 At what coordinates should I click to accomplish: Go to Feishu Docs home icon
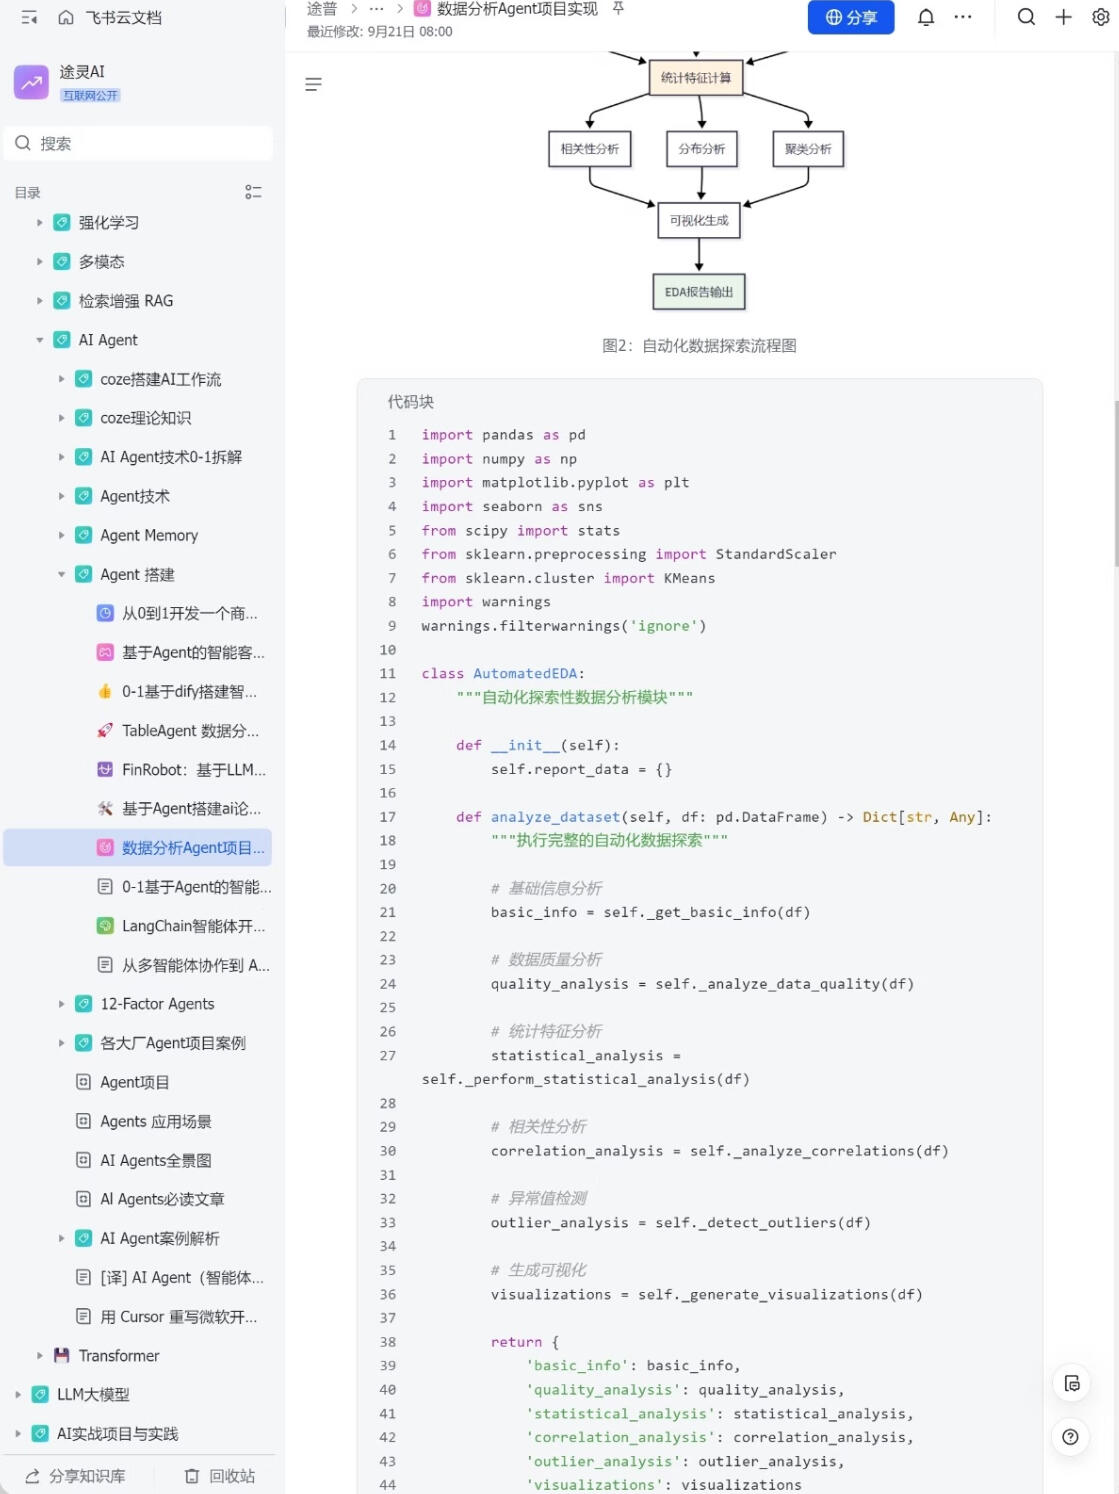click(x=66, y=17)
